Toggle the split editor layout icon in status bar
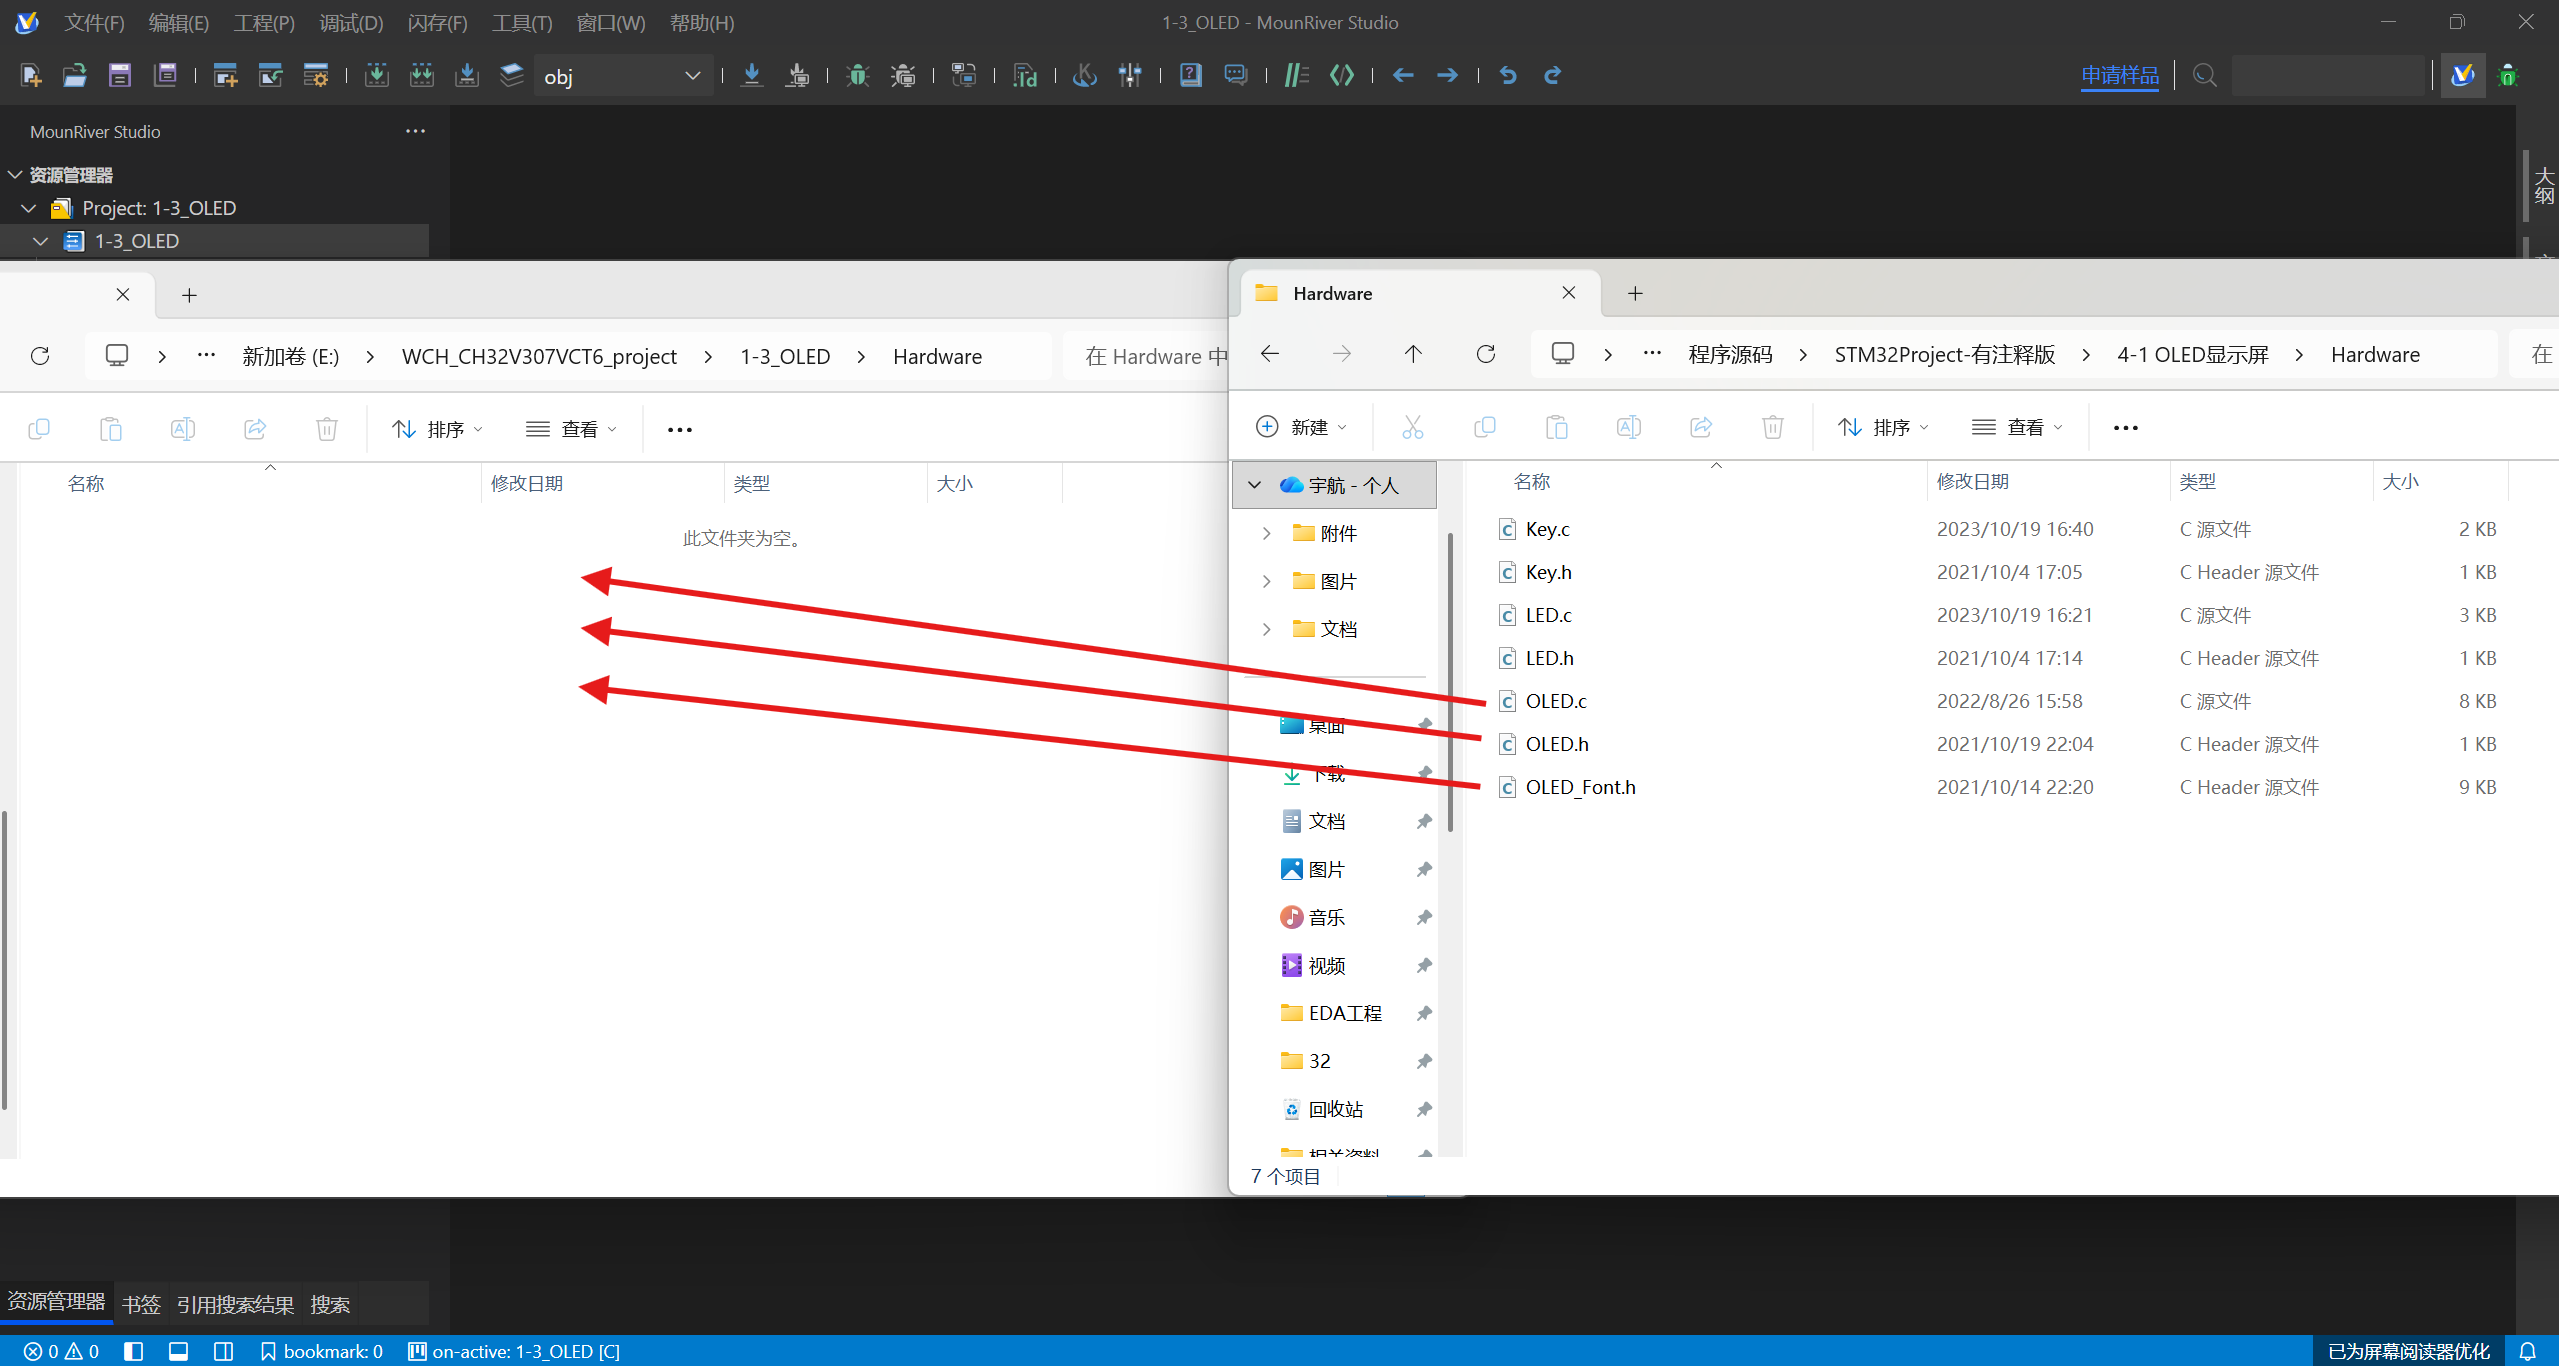 click(223, 1351)
